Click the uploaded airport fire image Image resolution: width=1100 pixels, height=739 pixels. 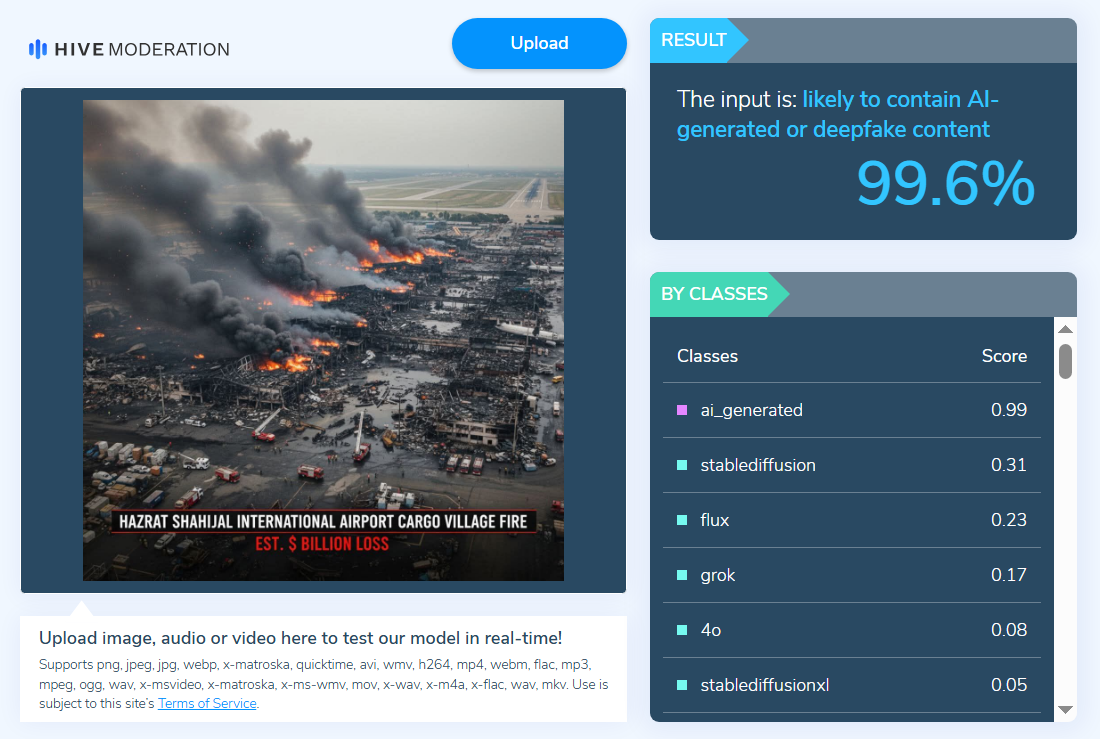tap(323, 340)
